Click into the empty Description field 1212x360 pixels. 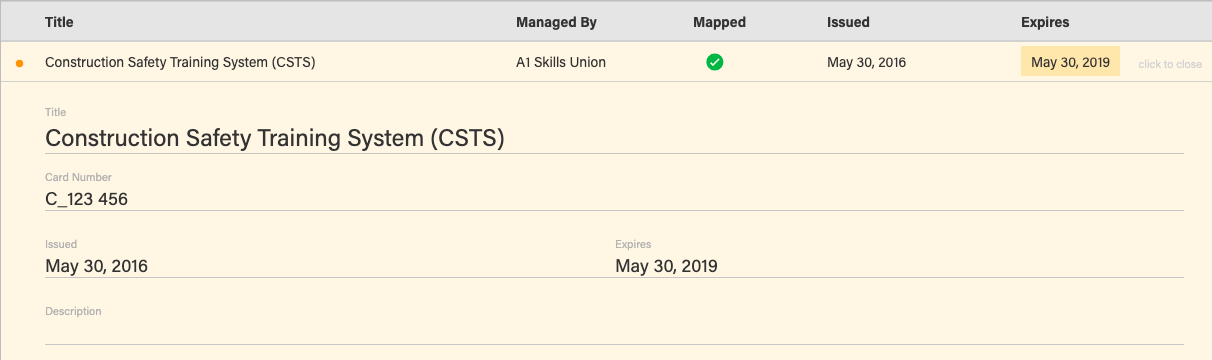[614, 332]
